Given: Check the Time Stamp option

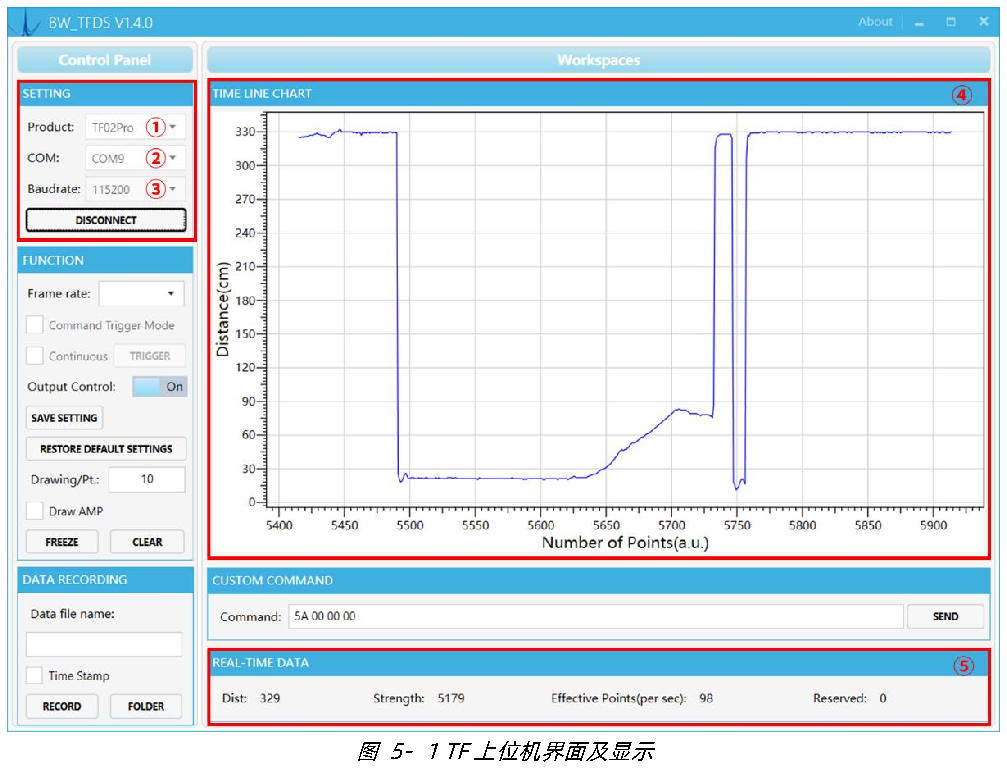Looking at the screenshot, I should pos(35,675).
